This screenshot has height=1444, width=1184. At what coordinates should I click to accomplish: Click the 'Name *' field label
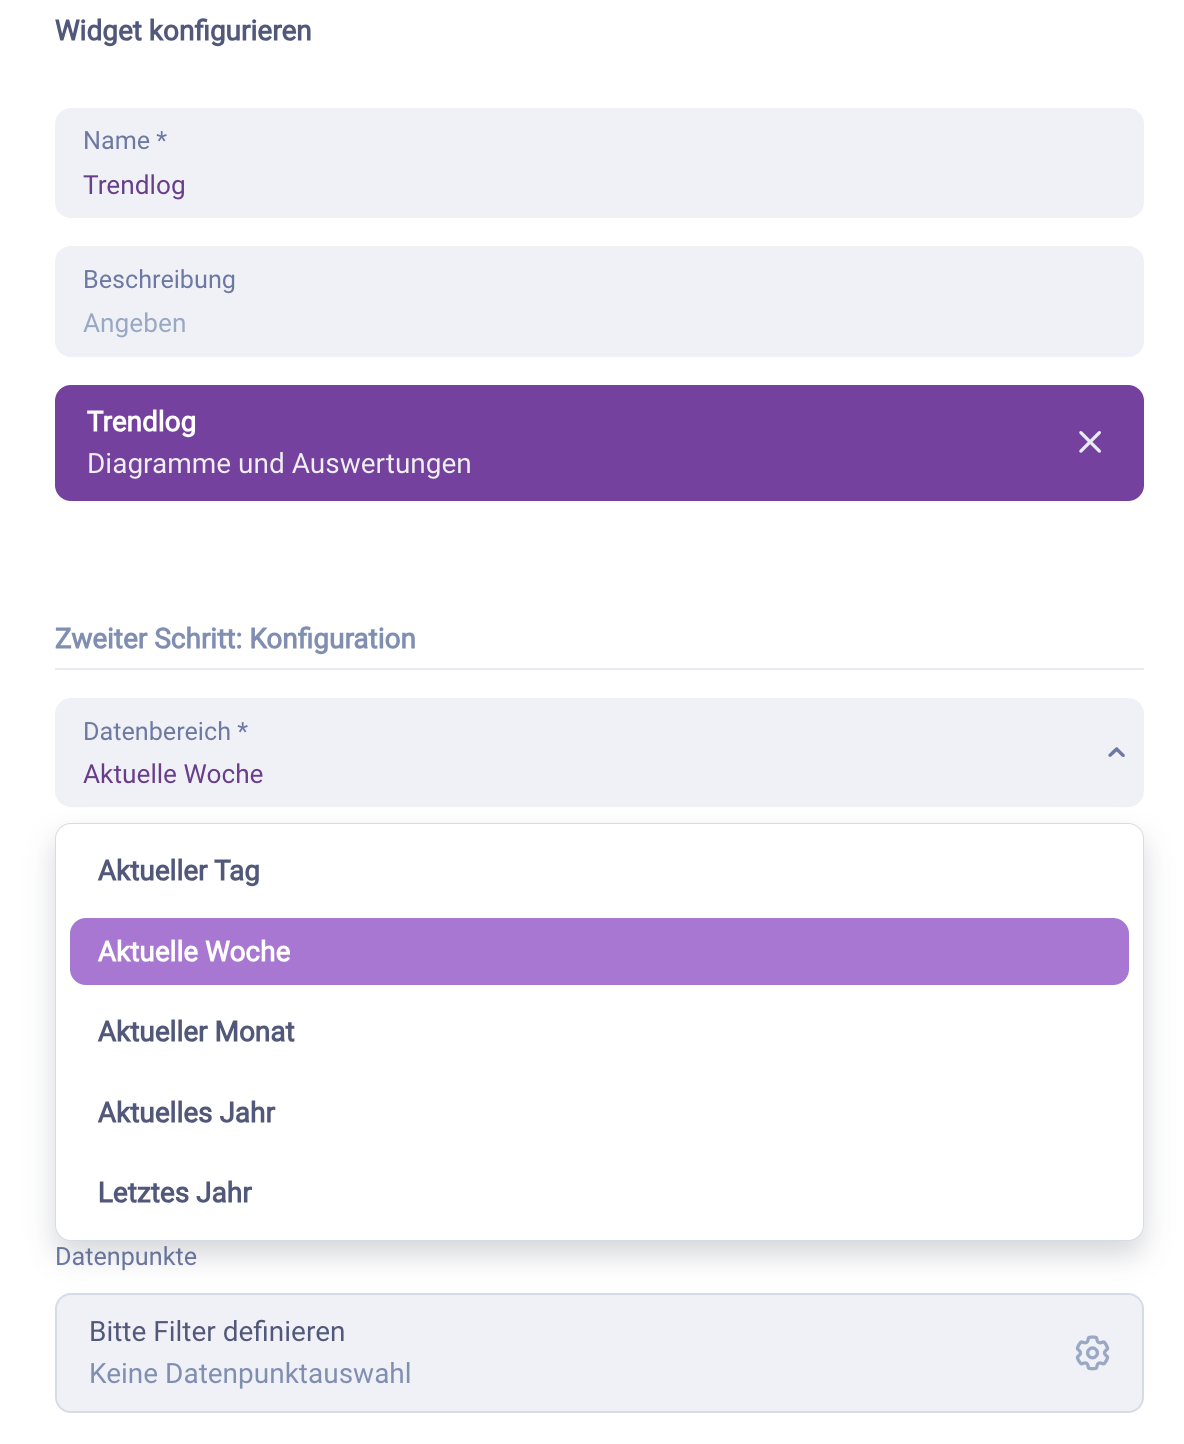point(125,141)
